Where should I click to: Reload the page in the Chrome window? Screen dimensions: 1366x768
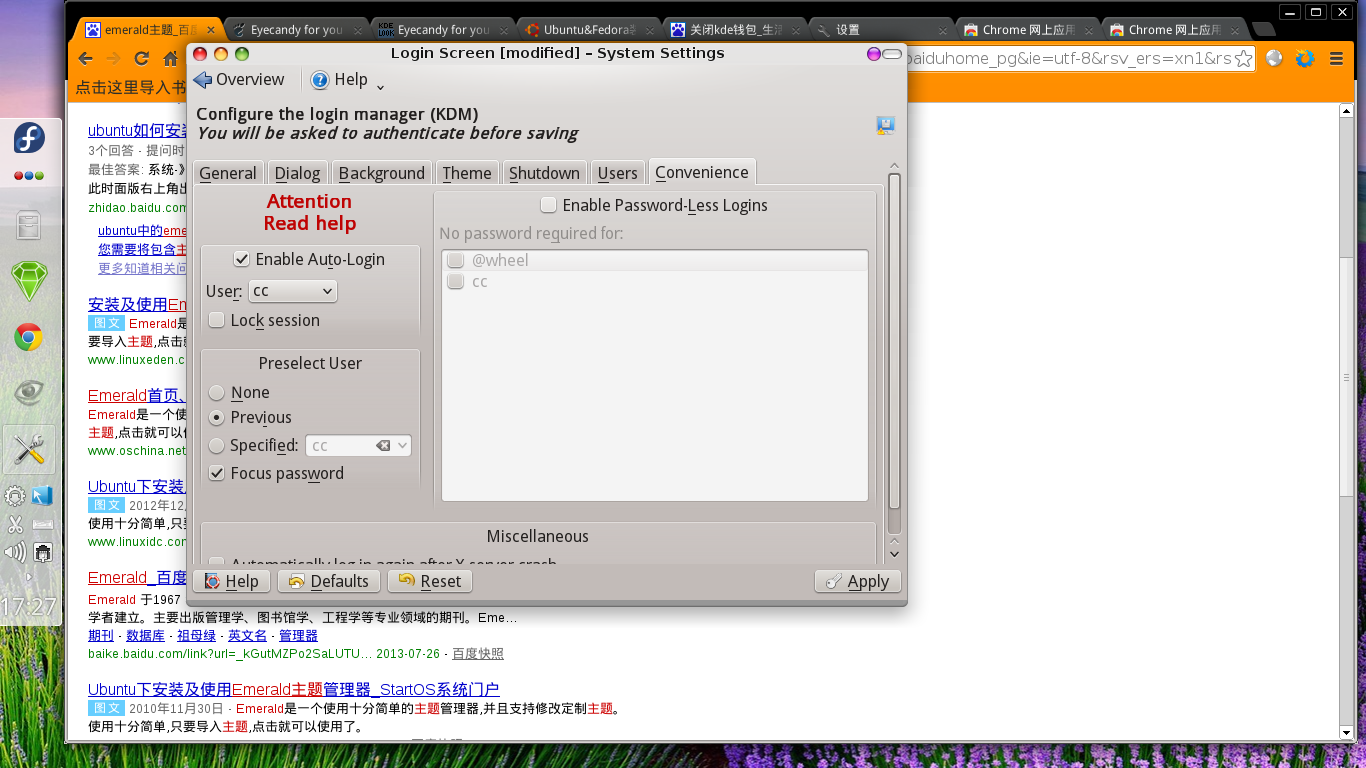click(142, 59)
